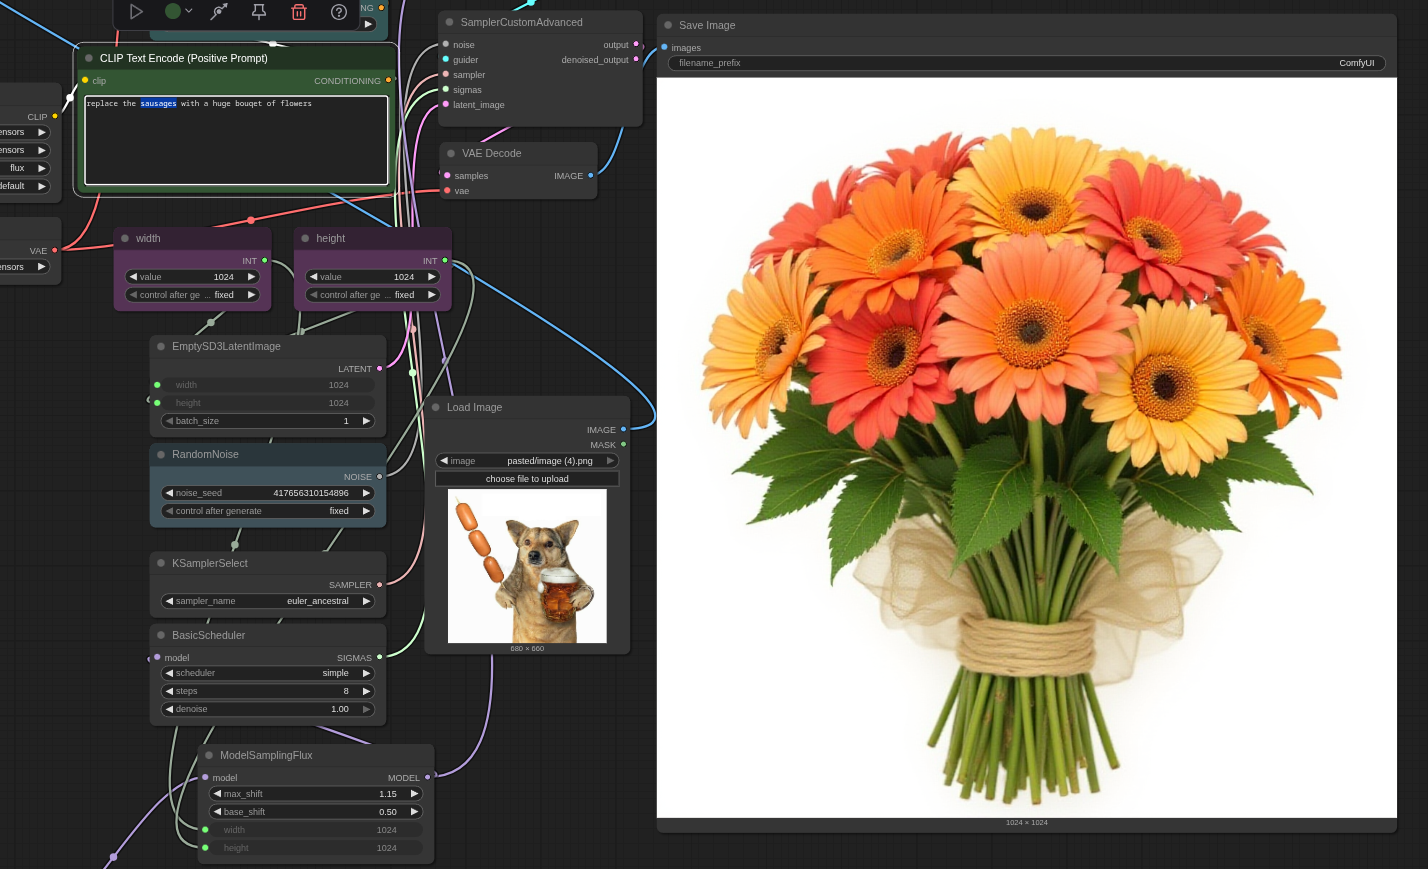1428x869 pixels.
Task: Expand the color options chevron in selection toolbar
Action: click(188, 11)
